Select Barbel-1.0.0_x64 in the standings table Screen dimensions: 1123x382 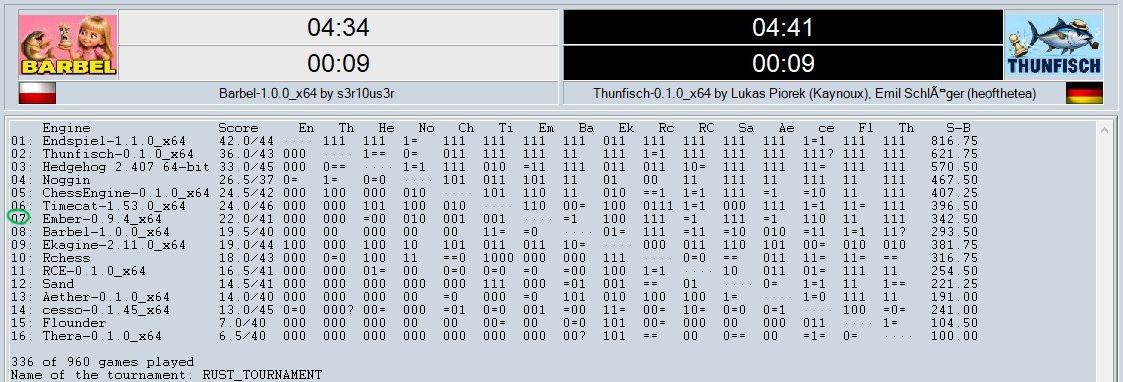pos(106,231)
